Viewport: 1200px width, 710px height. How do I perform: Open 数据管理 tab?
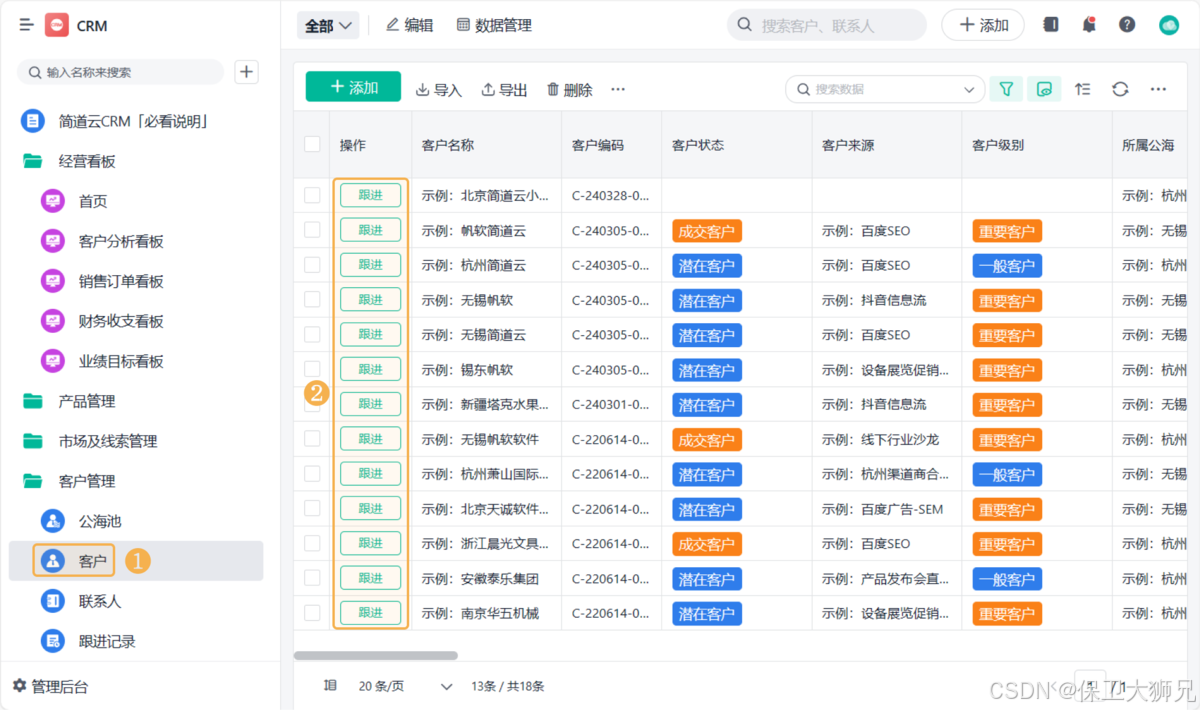click(x=494, y=25)
